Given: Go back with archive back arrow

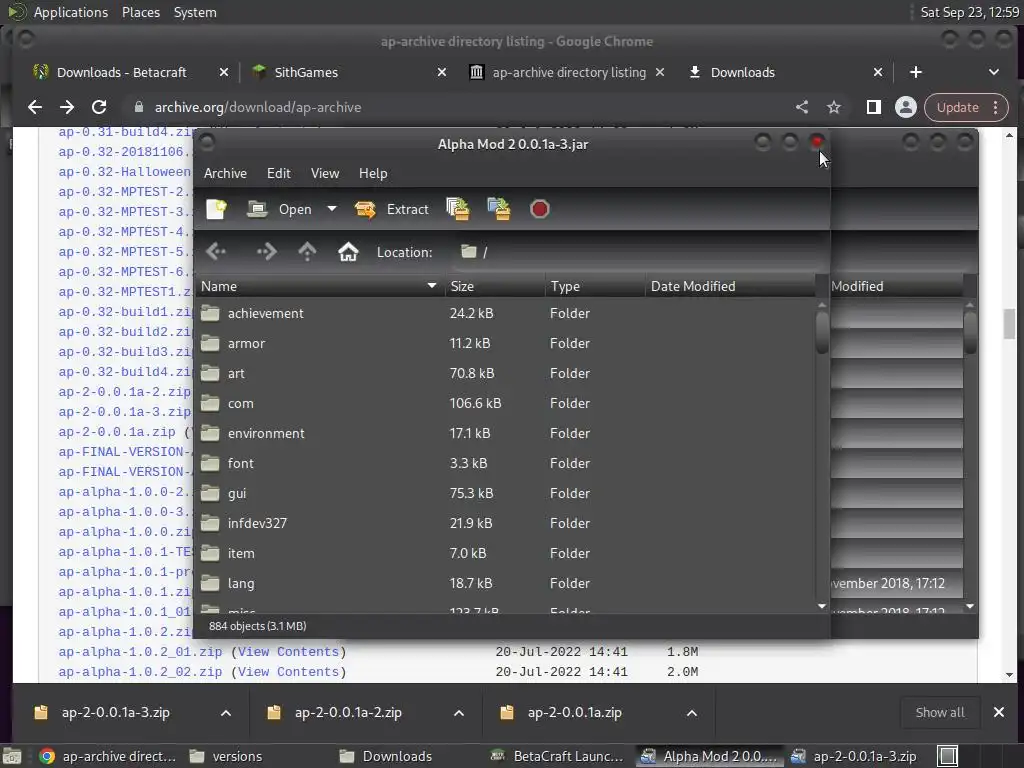Looking at the screenshot, I should coord(216,251).
